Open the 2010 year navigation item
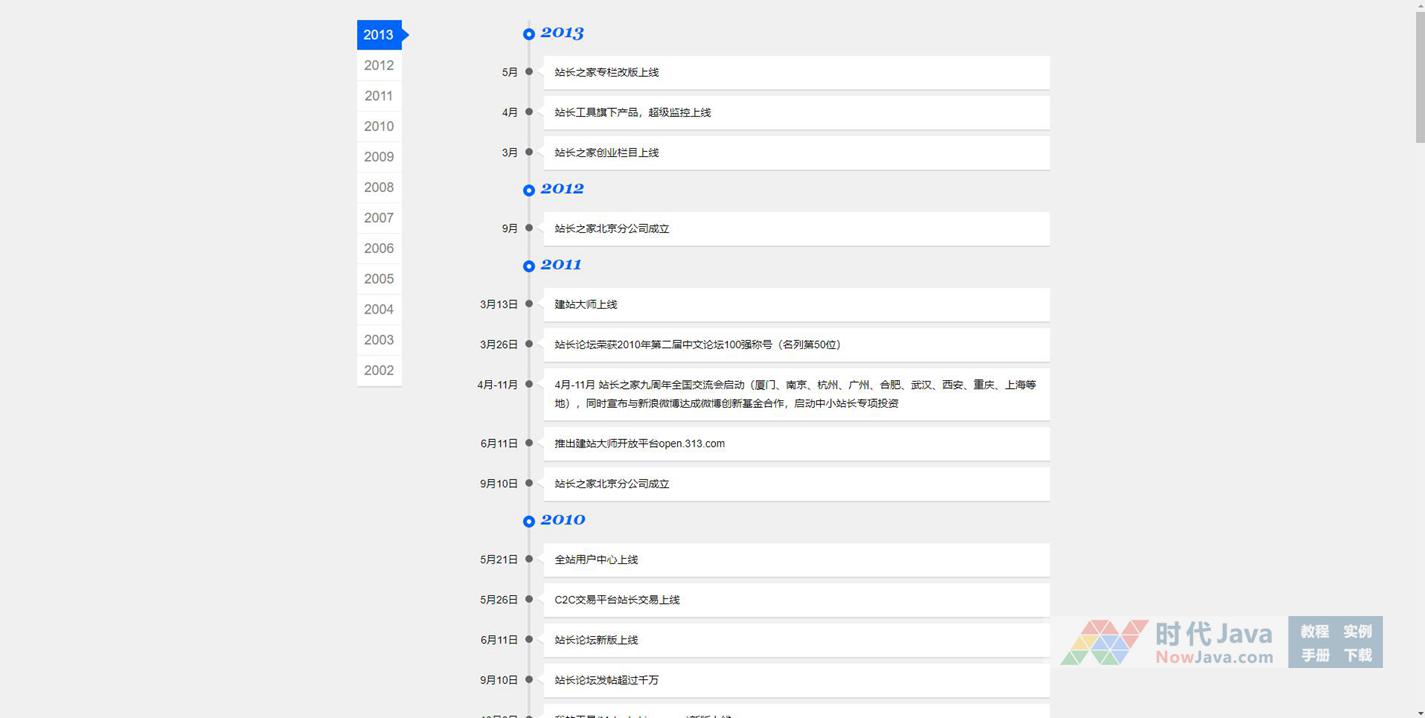 (379, 127)
